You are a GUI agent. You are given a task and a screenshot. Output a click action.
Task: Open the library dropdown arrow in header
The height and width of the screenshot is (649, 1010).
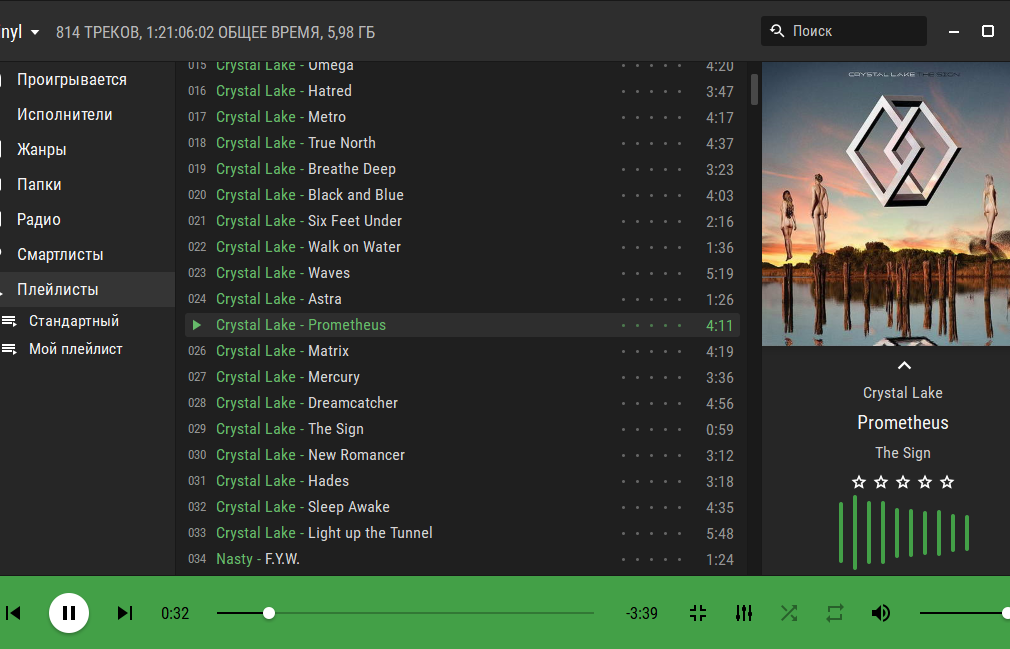click(35, 32)
